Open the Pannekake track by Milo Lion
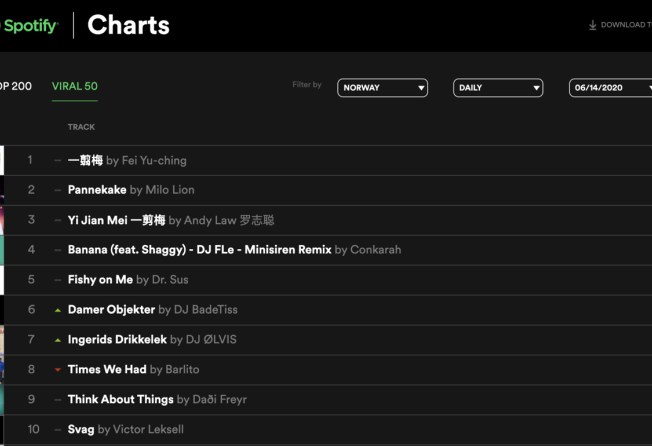 click(97, 190)
